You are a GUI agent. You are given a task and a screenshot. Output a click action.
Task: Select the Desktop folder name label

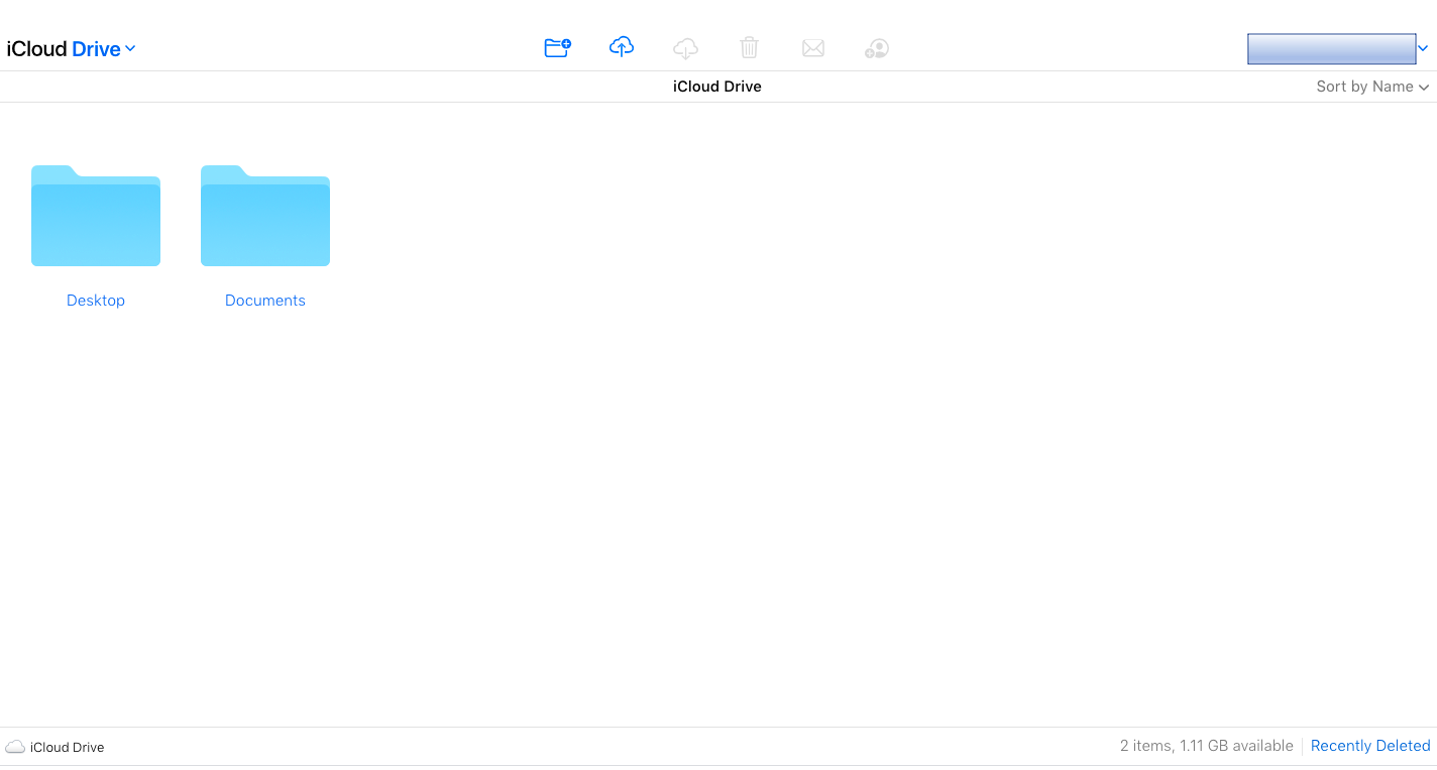pyautogui.click(x=96, y=300)
